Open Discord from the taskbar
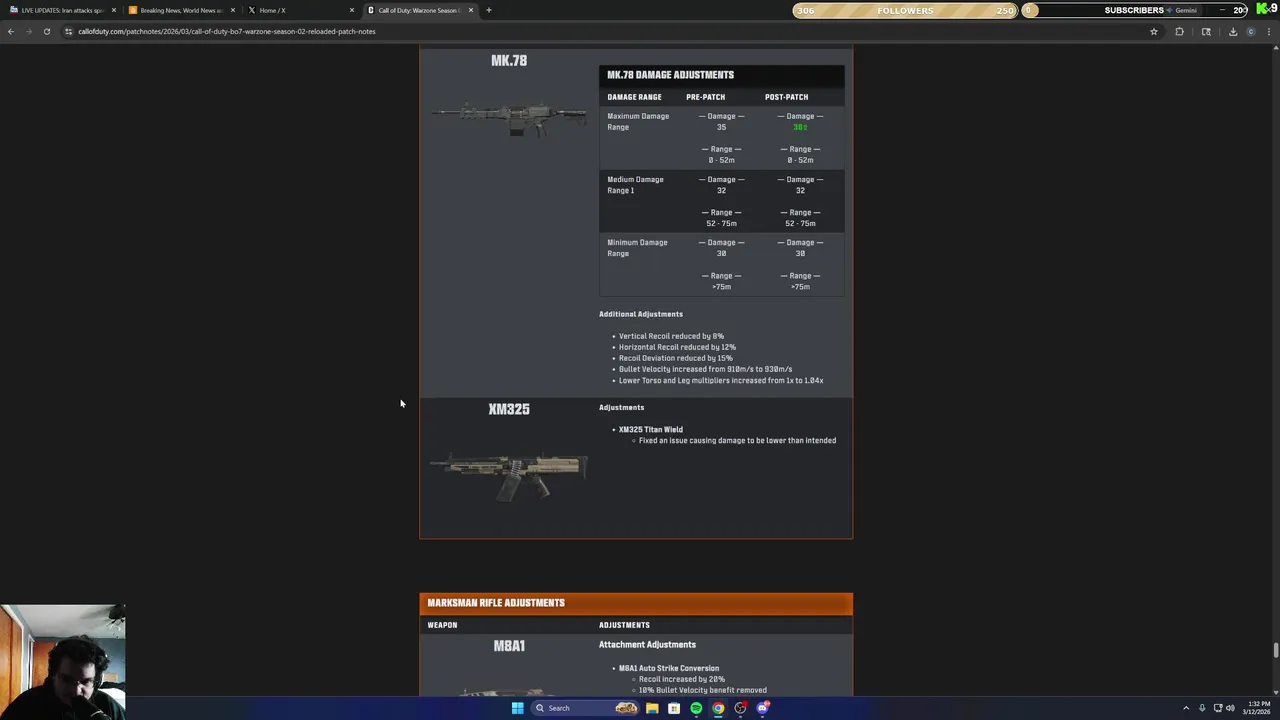Screen dimensions: 1280x720 (x=762, y=708)
